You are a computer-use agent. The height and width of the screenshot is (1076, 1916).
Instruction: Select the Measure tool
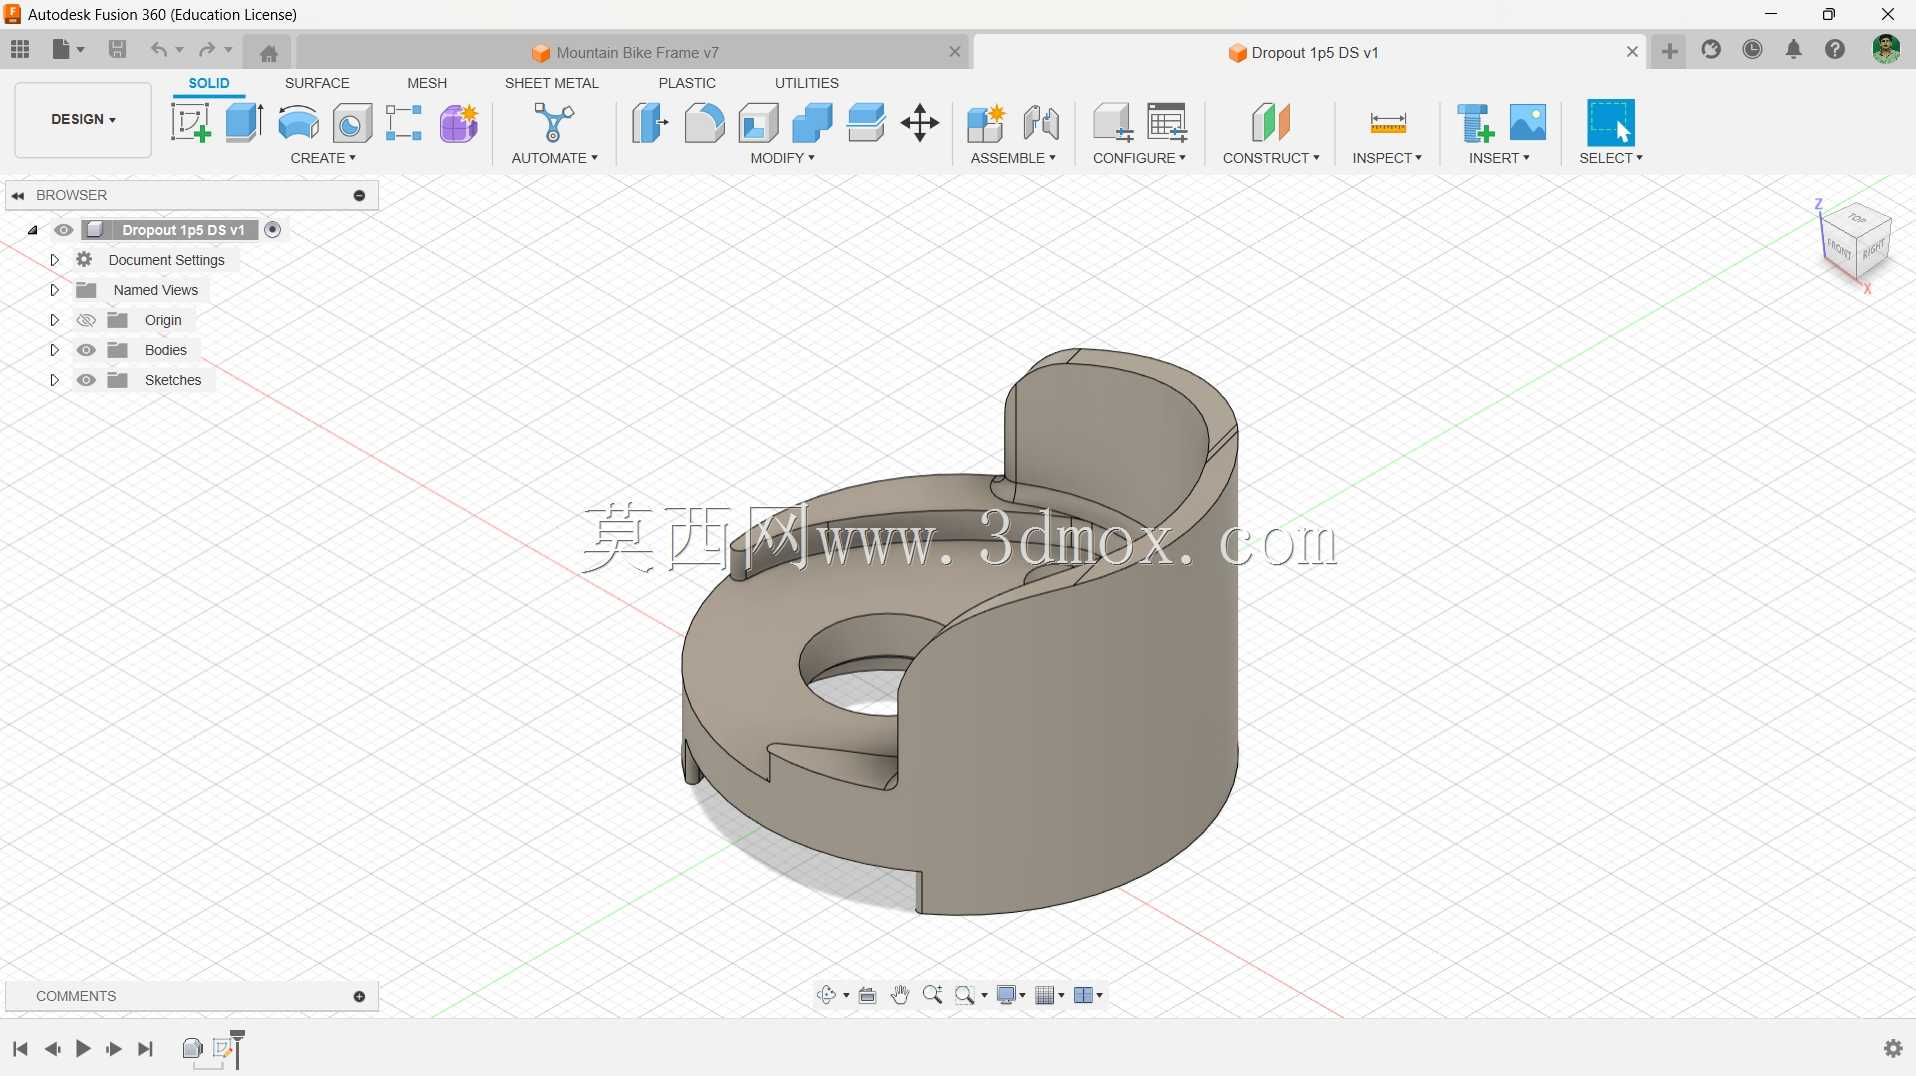[1388, 123]
